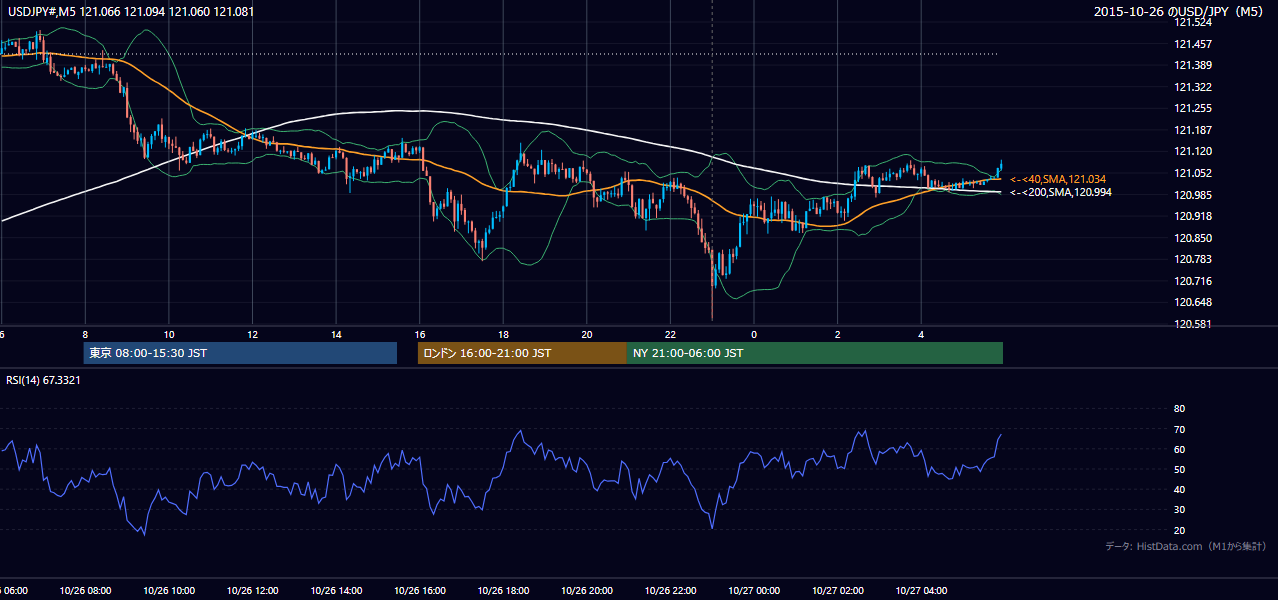Screen dimensions: 1278x600
Task: Click price axis value 120.716
Action: pyautogui.click(x=1193, y=281)
